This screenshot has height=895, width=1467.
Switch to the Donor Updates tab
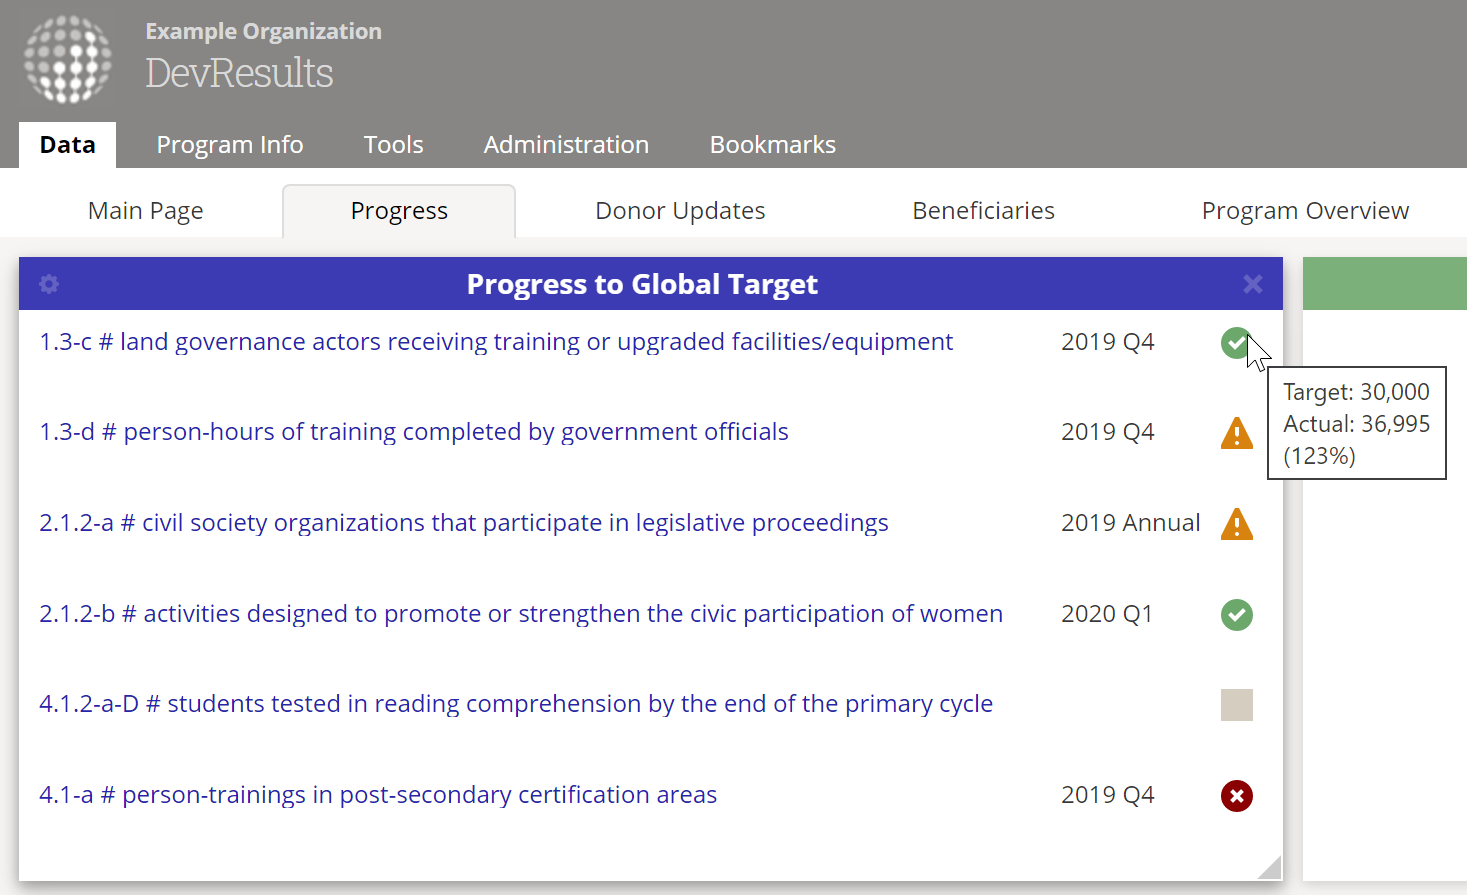point(680,211)
